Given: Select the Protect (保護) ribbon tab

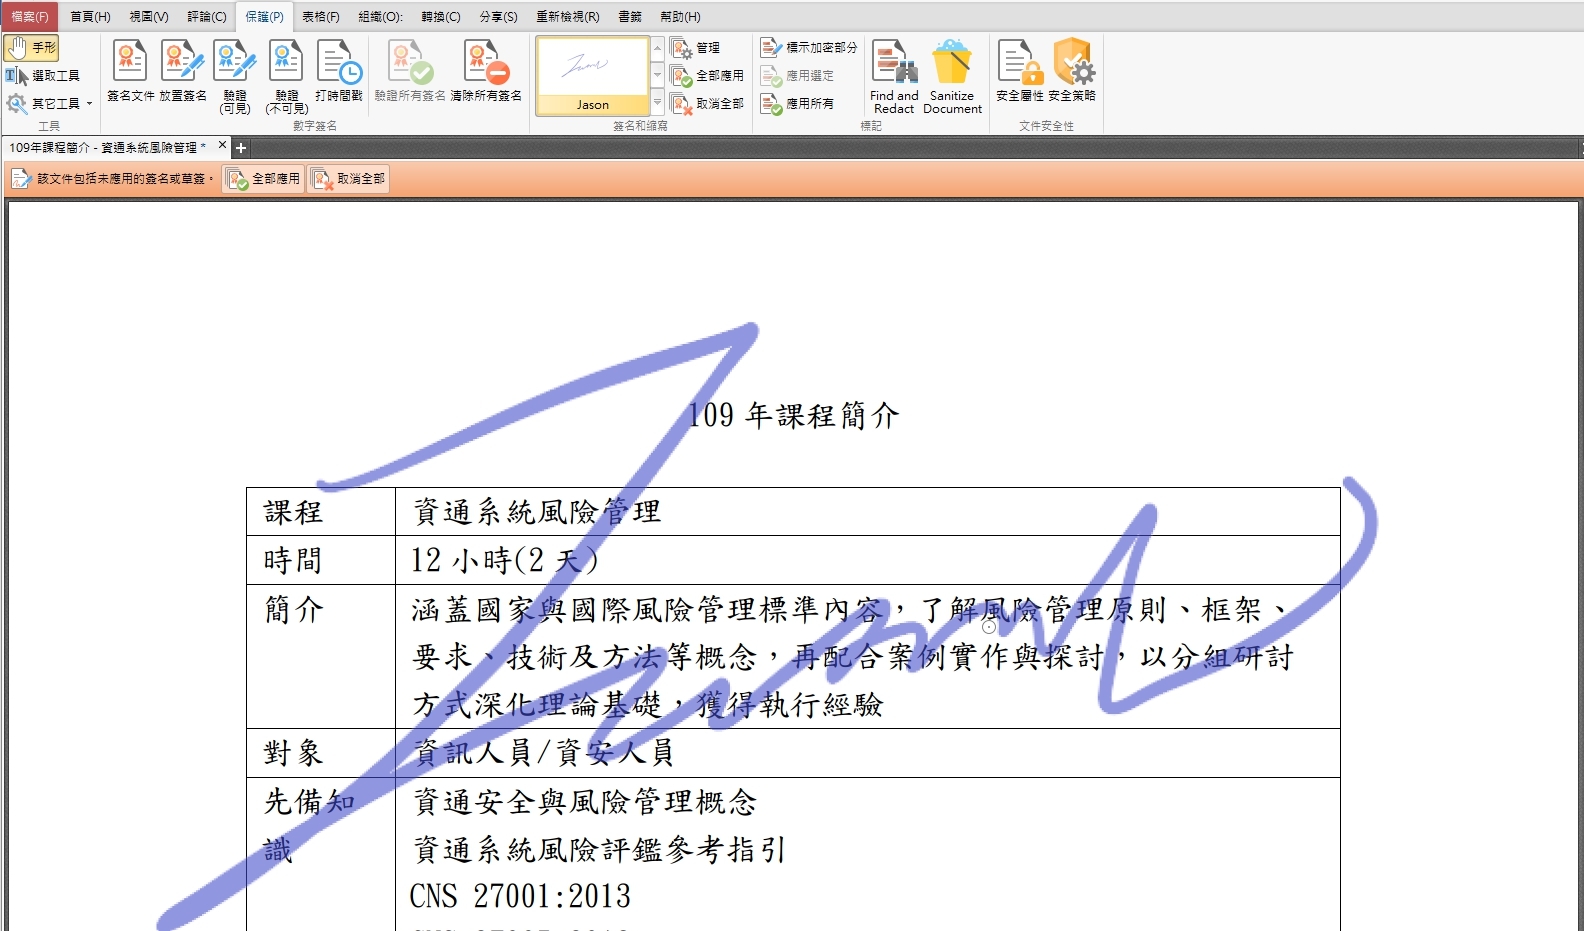Looking at the screenshot, I should coord(264,16).
